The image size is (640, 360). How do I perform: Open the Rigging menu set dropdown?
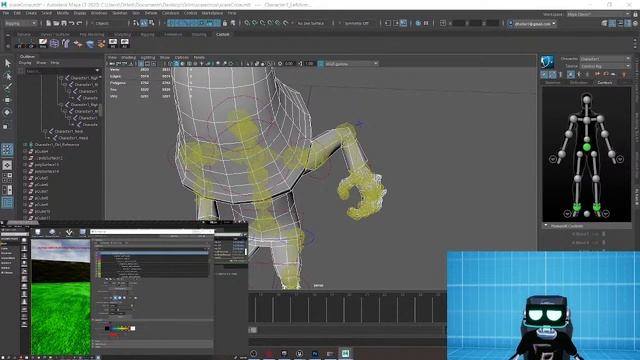[21, 23]
